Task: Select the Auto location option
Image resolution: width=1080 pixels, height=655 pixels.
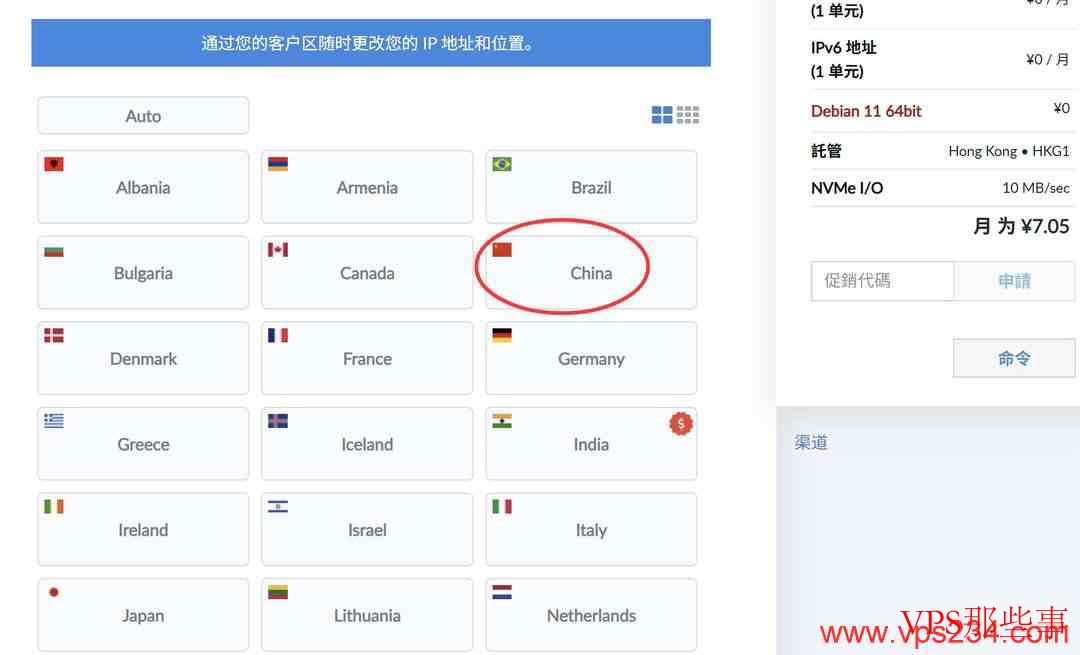Action: [143, 116]
